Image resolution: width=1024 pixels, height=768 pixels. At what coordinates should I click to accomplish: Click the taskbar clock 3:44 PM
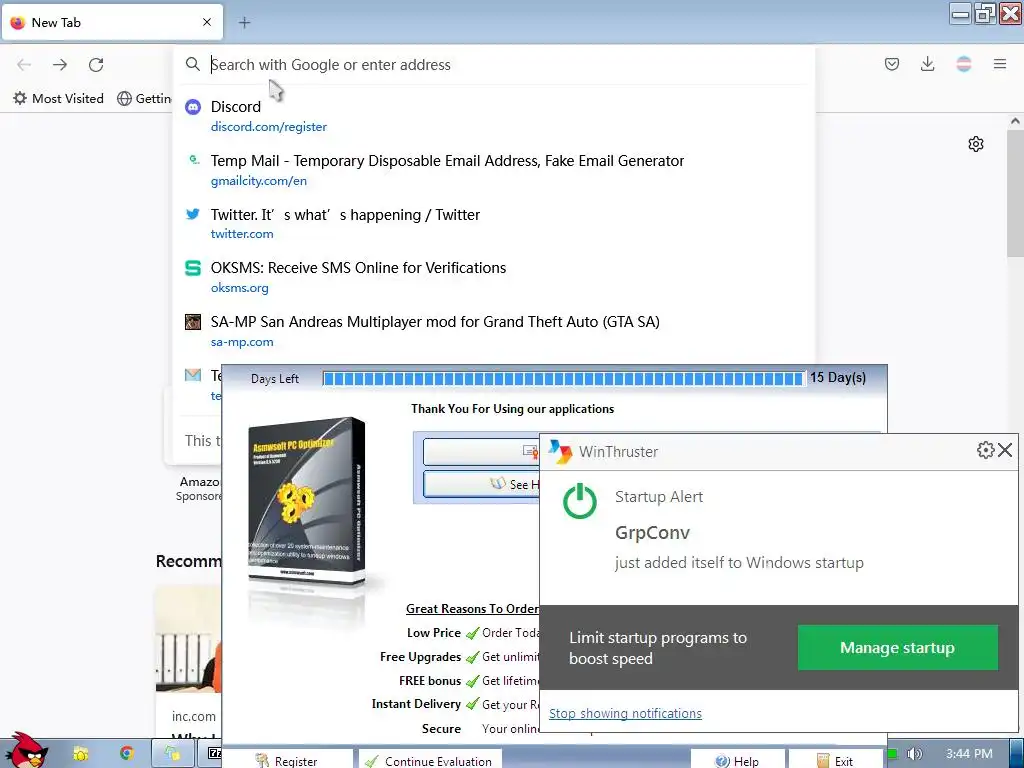point(968,754)
